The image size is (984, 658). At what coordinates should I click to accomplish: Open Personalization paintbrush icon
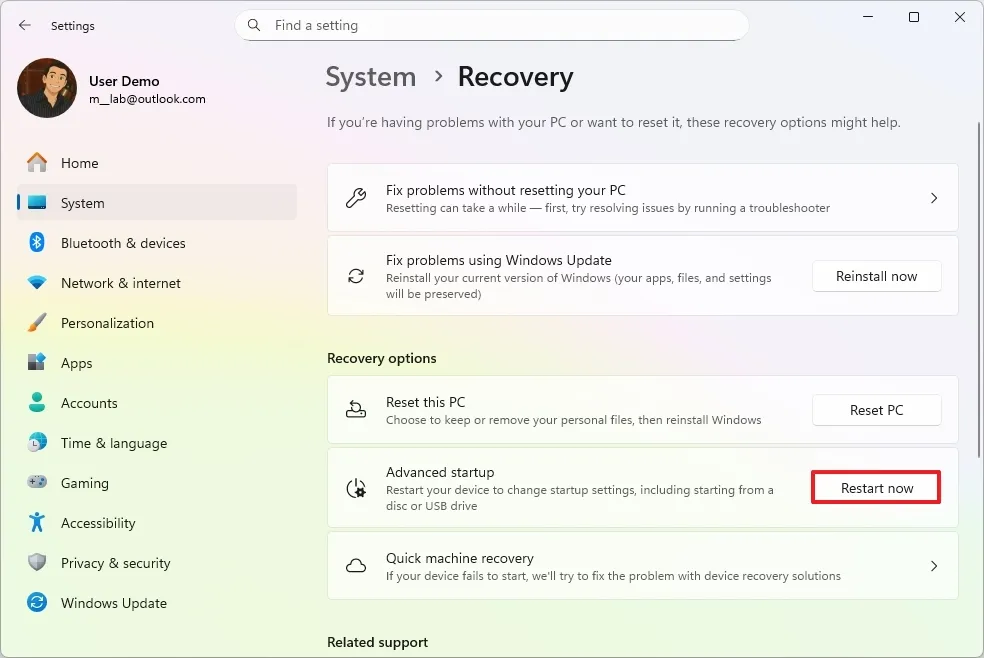pos(37,323)
